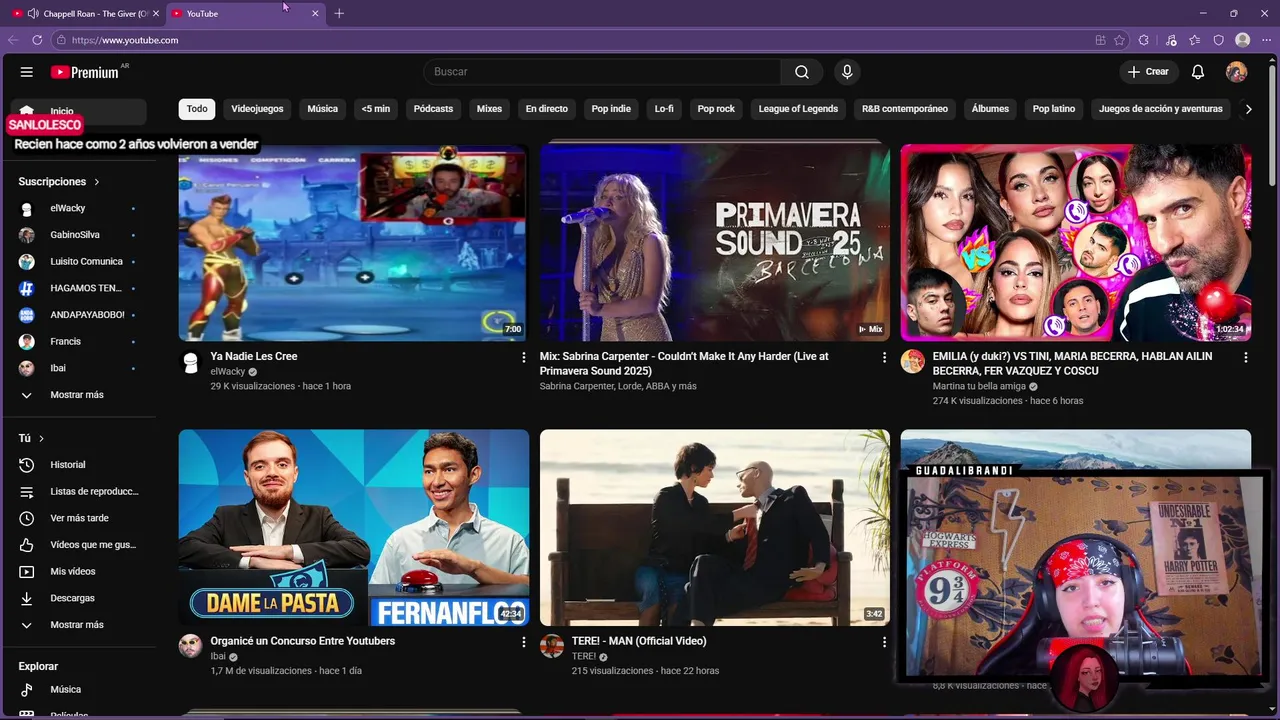
Task: Click the Crear button
Action: [1147, 72]
